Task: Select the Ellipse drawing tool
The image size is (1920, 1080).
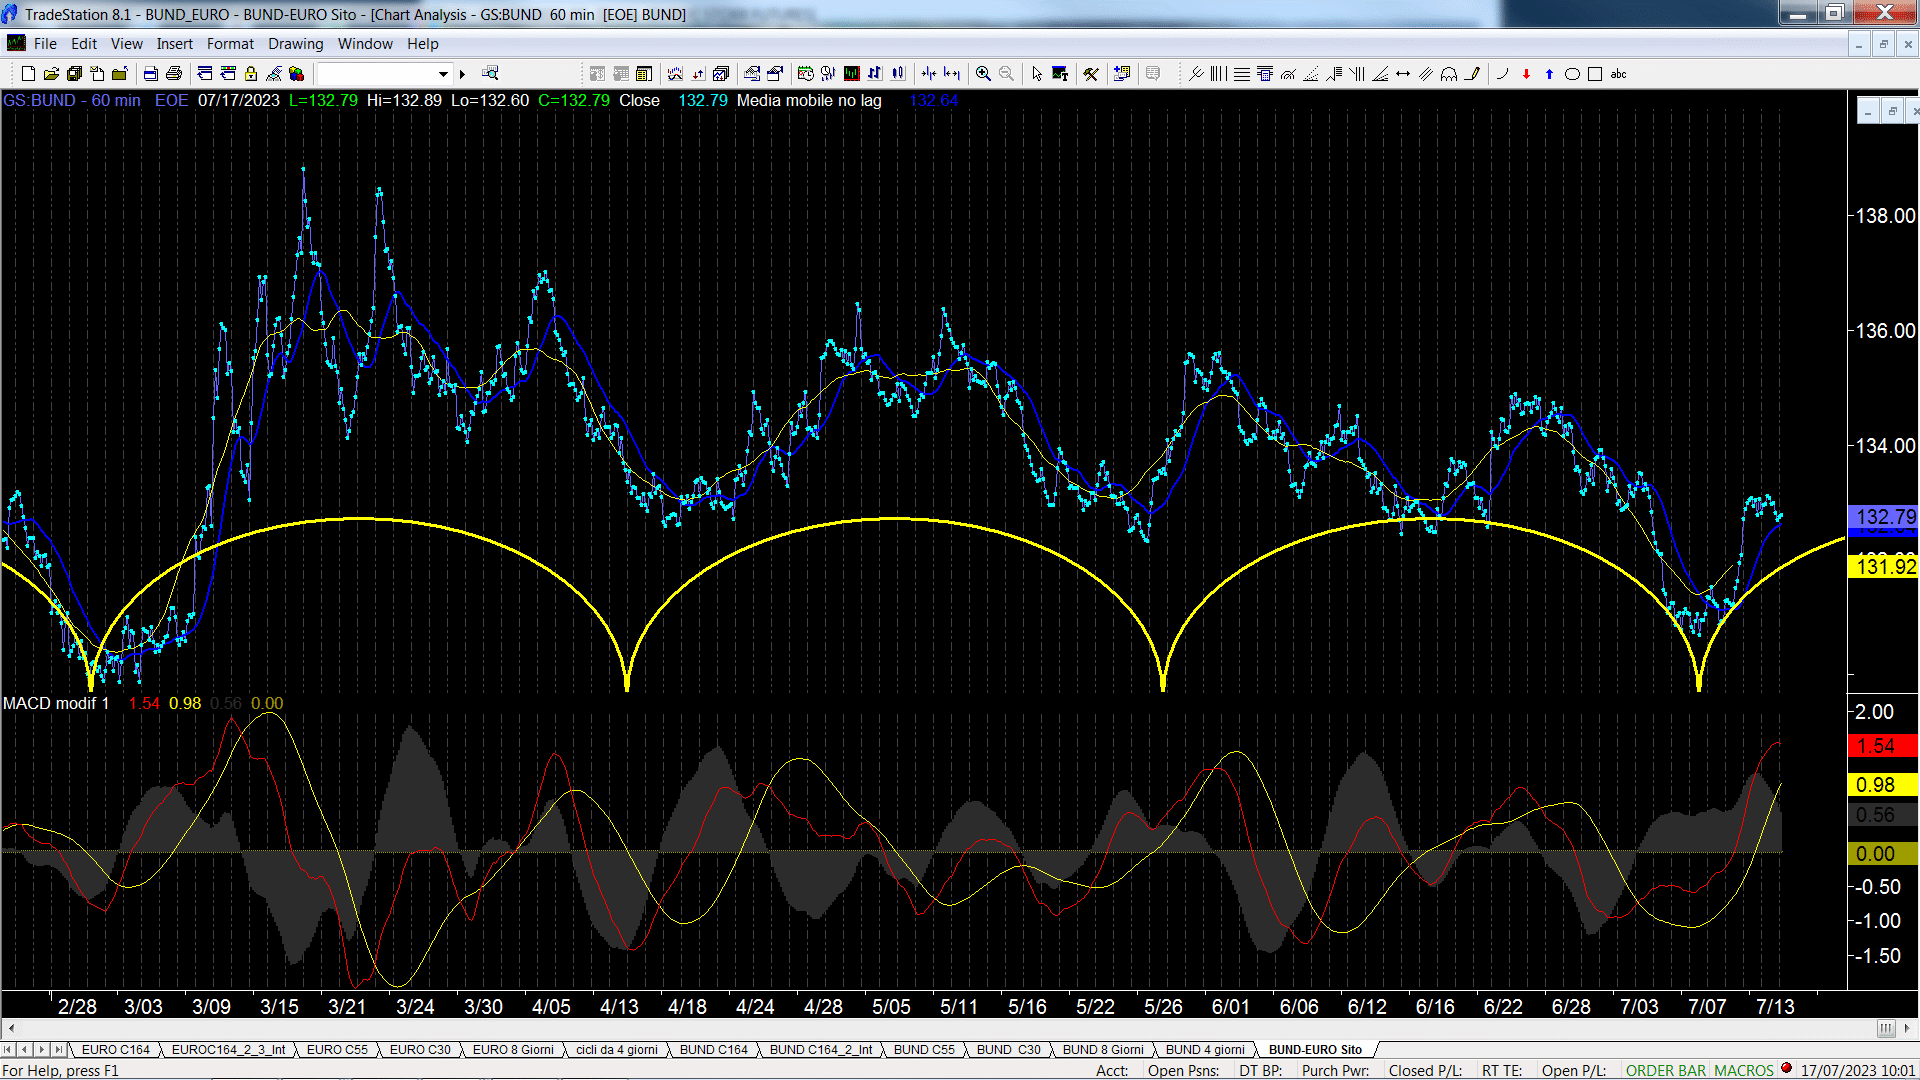Action: point(1572,73)
